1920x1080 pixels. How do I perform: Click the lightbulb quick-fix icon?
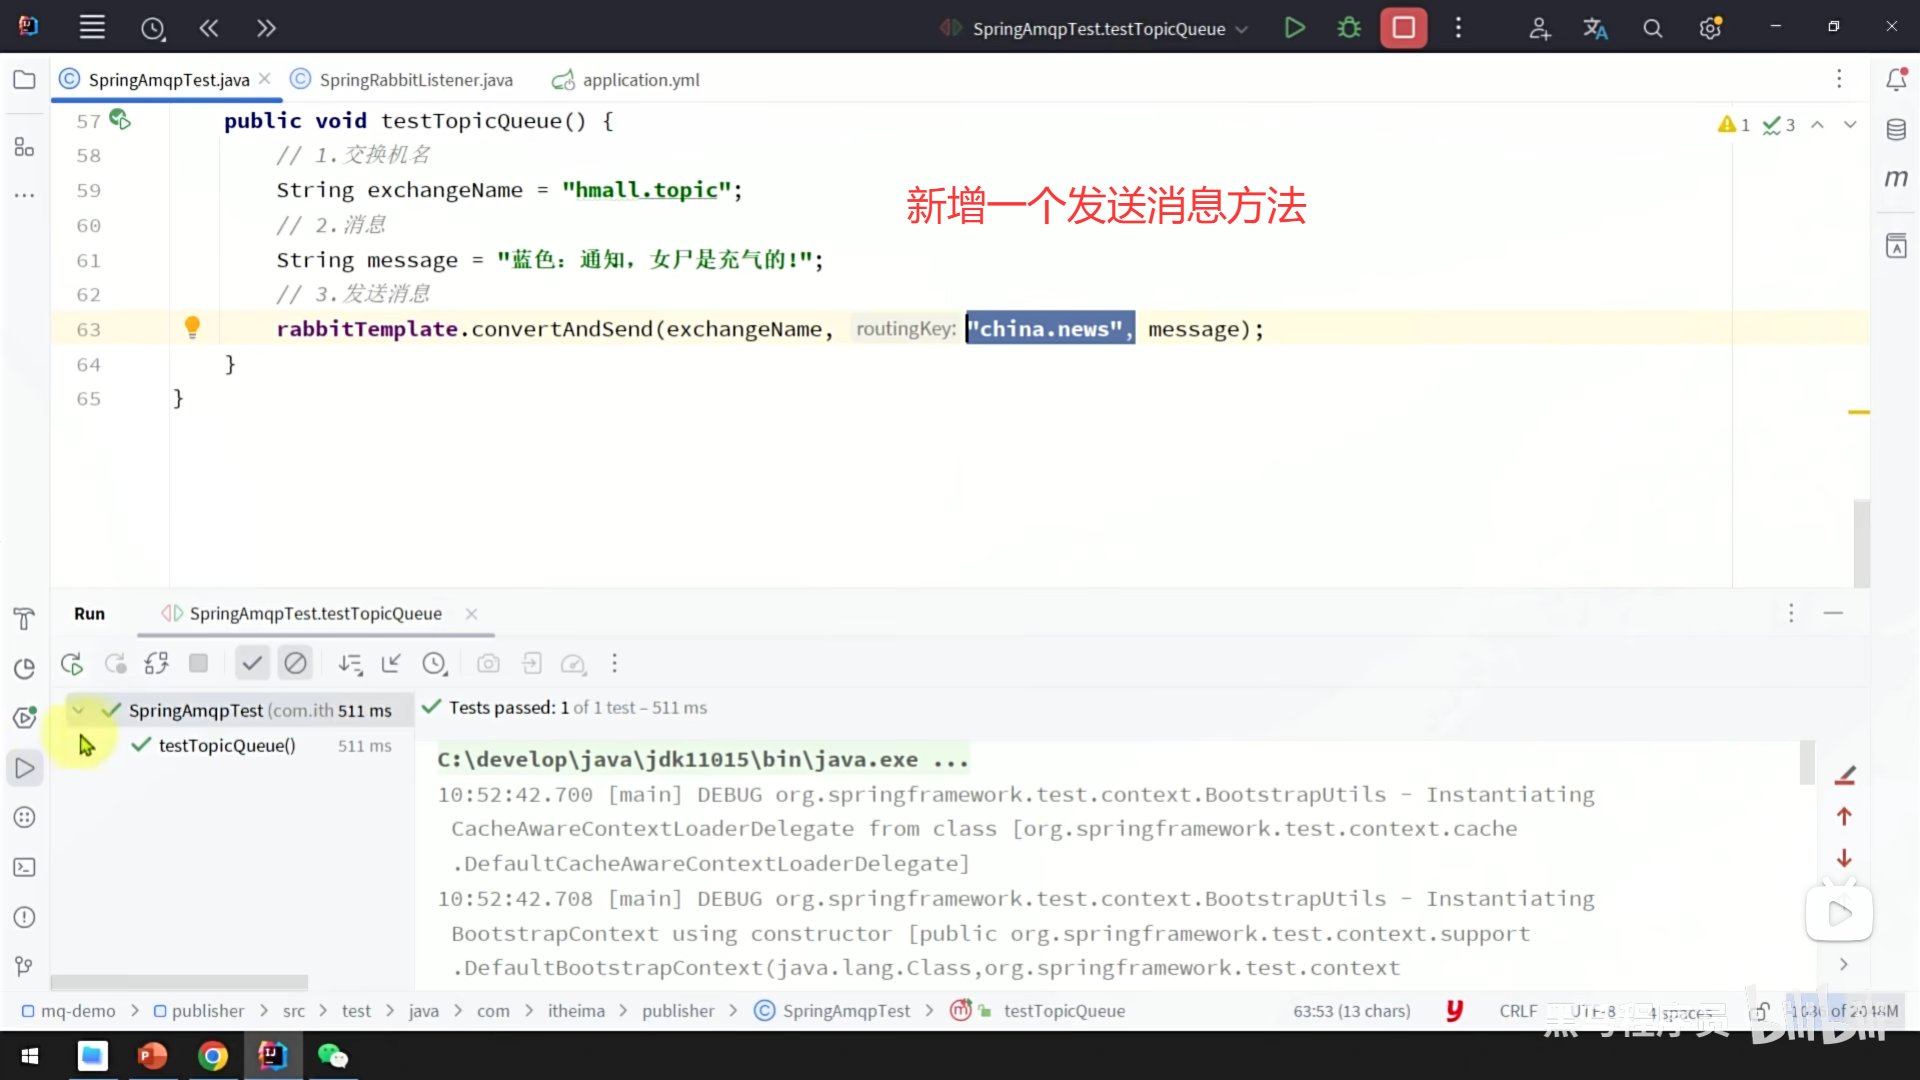[192, 327]
